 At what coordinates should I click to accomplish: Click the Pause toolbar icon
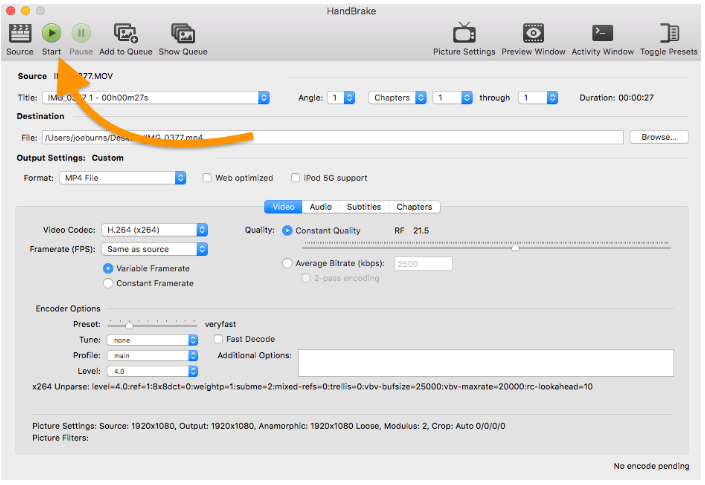pyautogui.click(x=81, y=33)
